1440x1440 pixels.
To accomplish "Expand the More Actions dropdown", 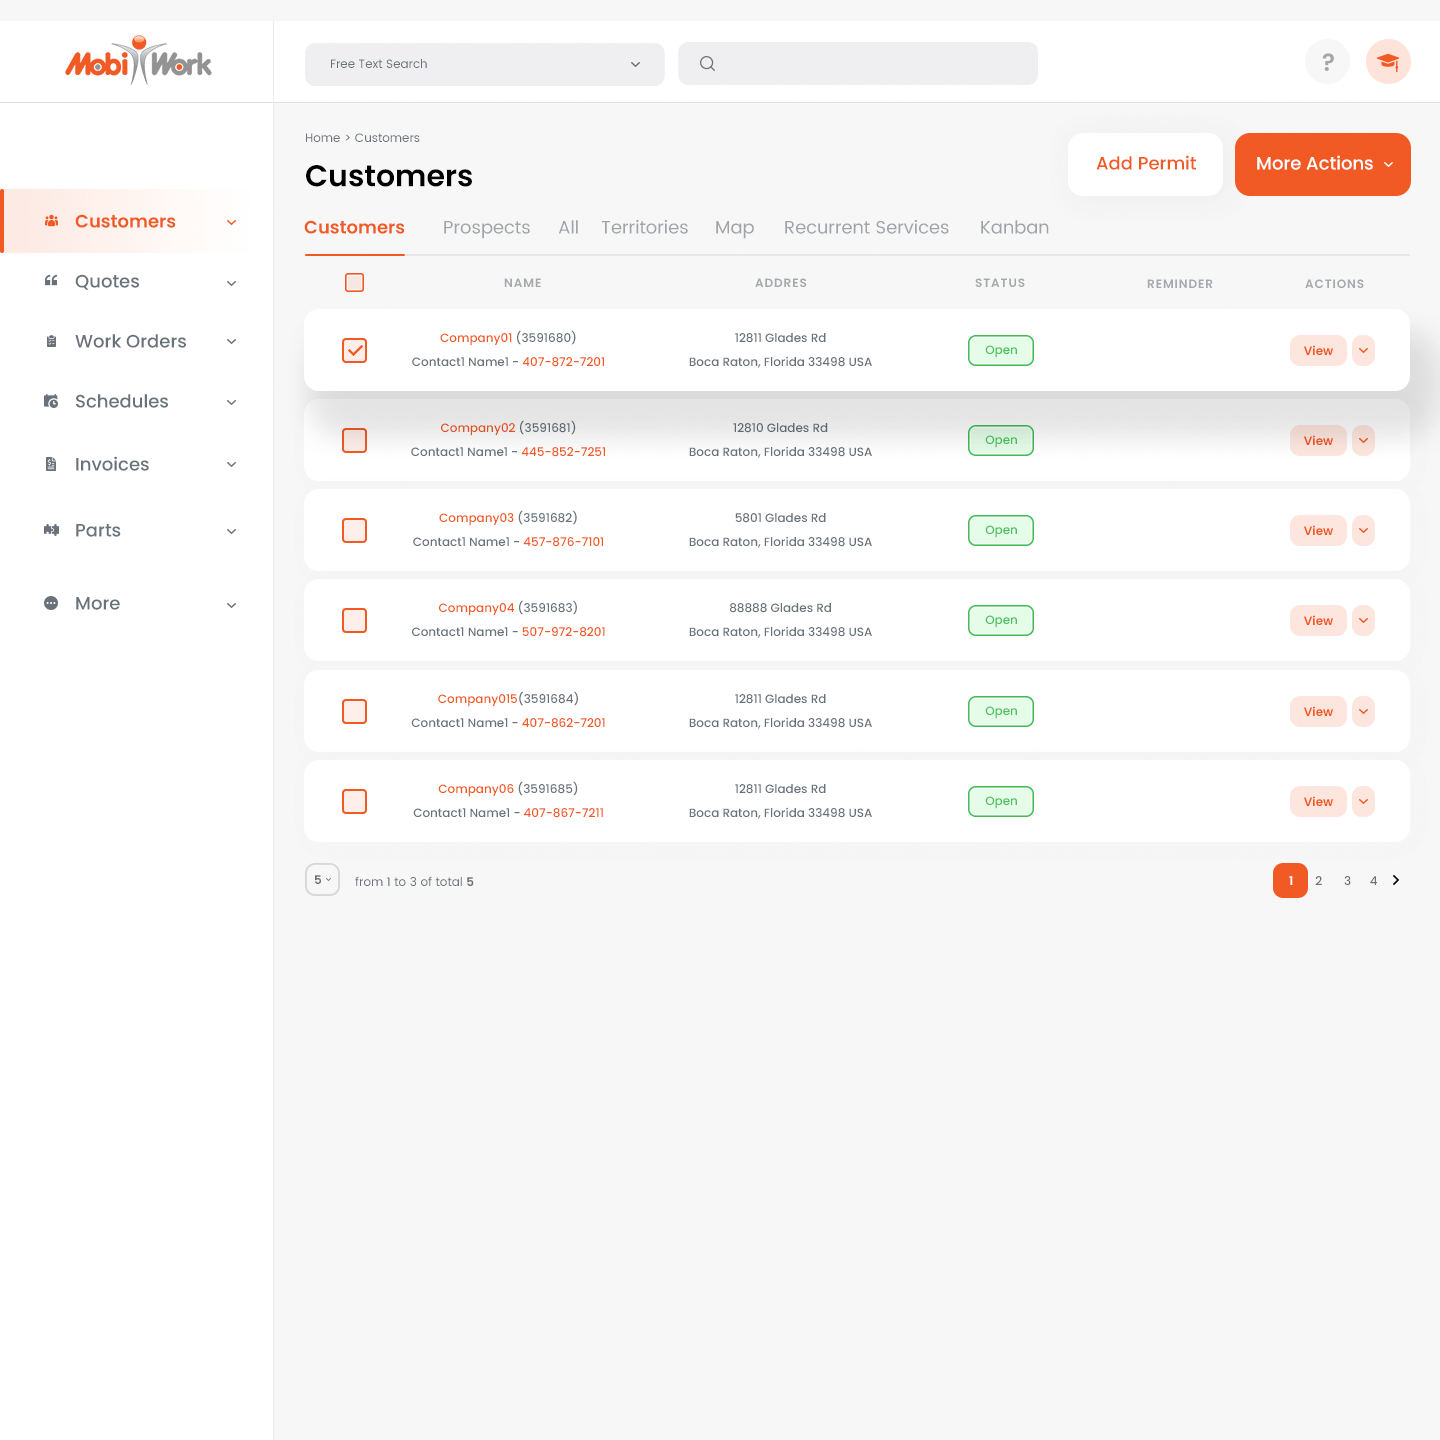I will point(1322,164).
